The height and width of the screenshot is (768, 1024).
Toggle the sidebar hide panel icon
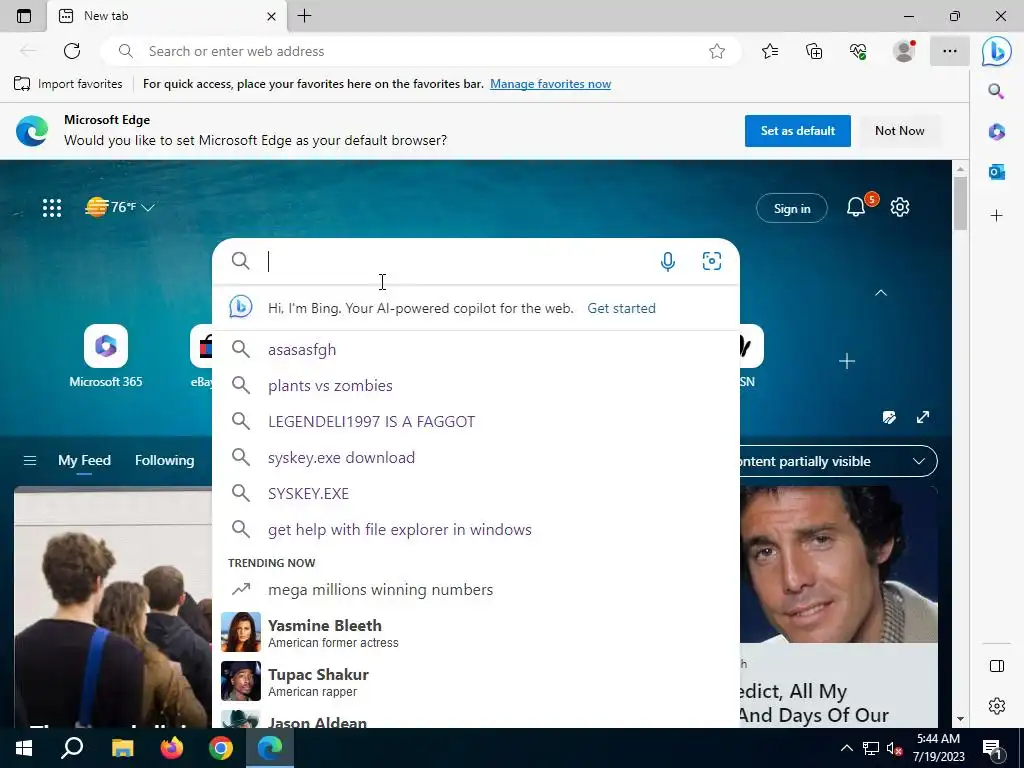tap(997, 666)
